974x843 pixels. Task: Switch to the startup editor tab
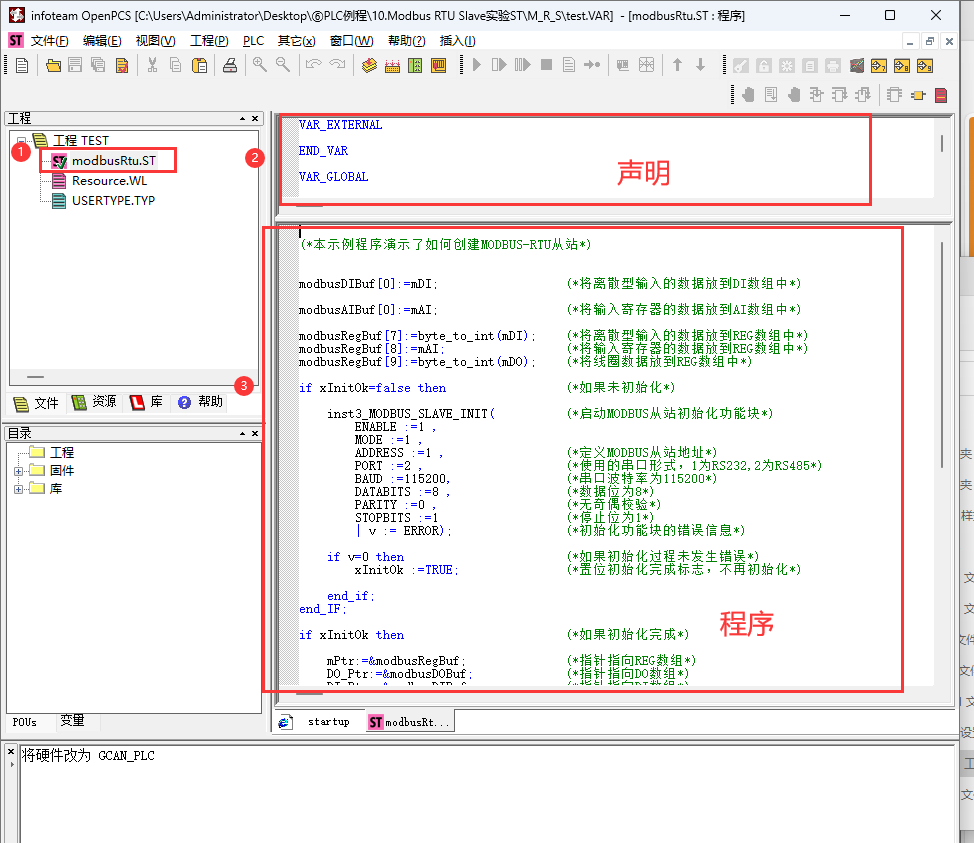coord(318,722)
